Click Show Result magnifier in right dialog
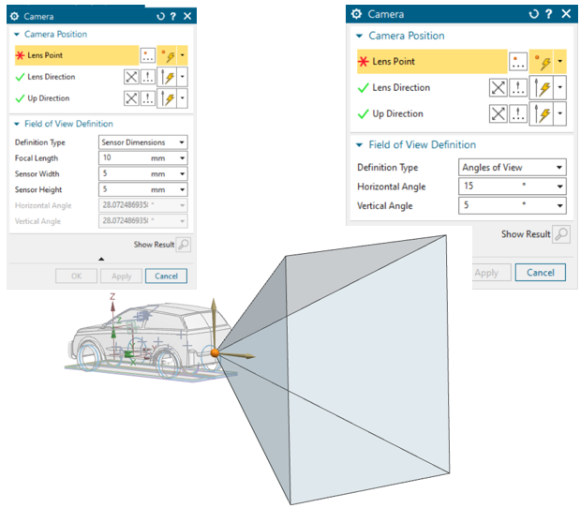The height and width of the screenshot is (508, 580). pyautogui.click(x=561, y=234)
